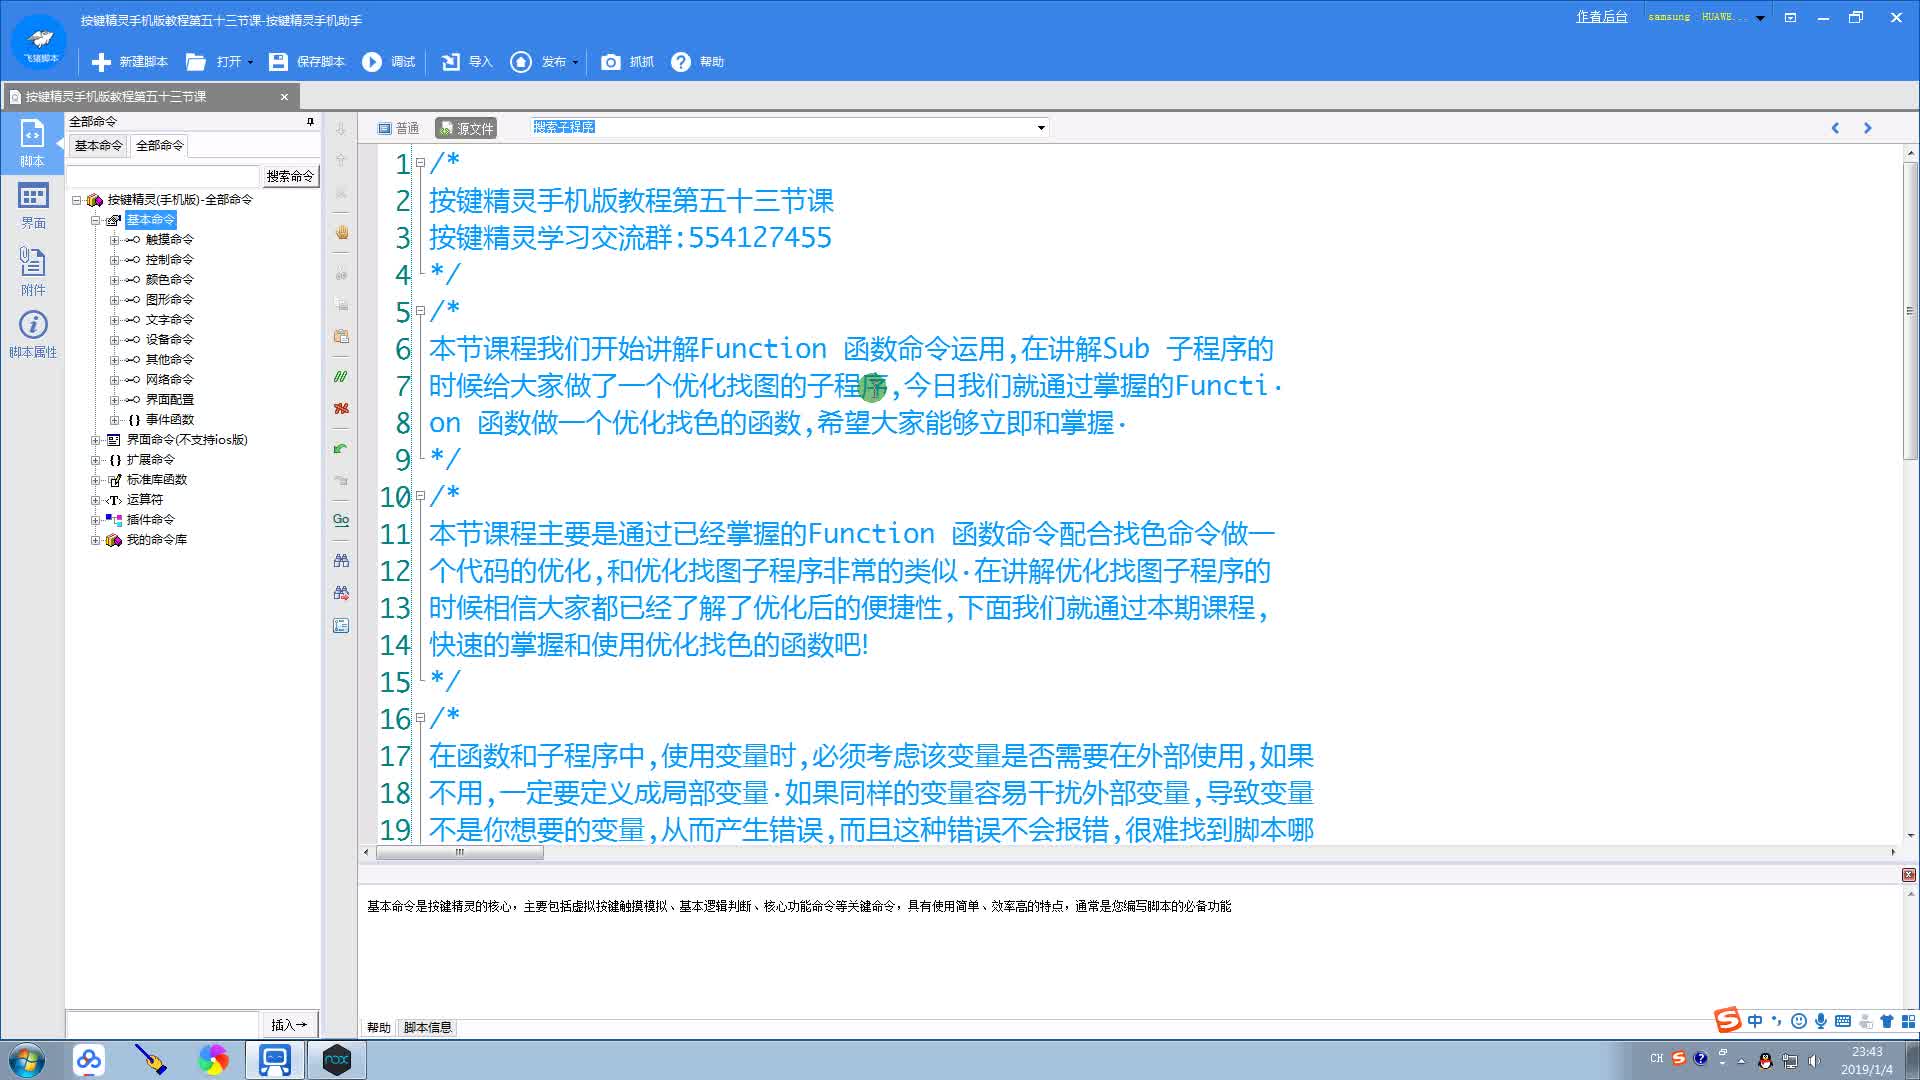1920x1080 pixels.
Task: Expand the 控制命令 tree node
Action: (114, 260)
